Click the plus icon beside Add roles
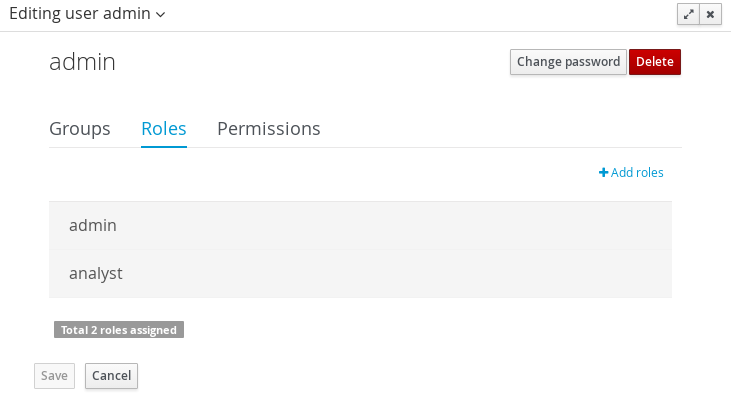This screenshot has width=731, height=400. point(603,173)
